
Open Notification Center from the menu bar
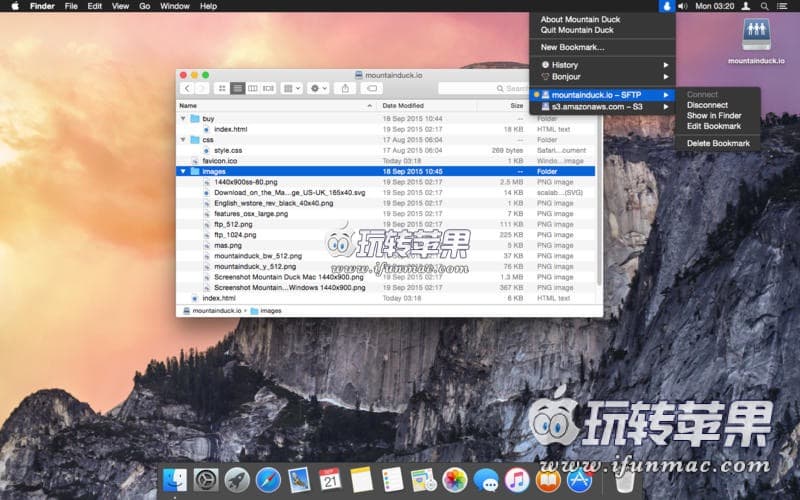pyautogui.click(x=782, y=6)
